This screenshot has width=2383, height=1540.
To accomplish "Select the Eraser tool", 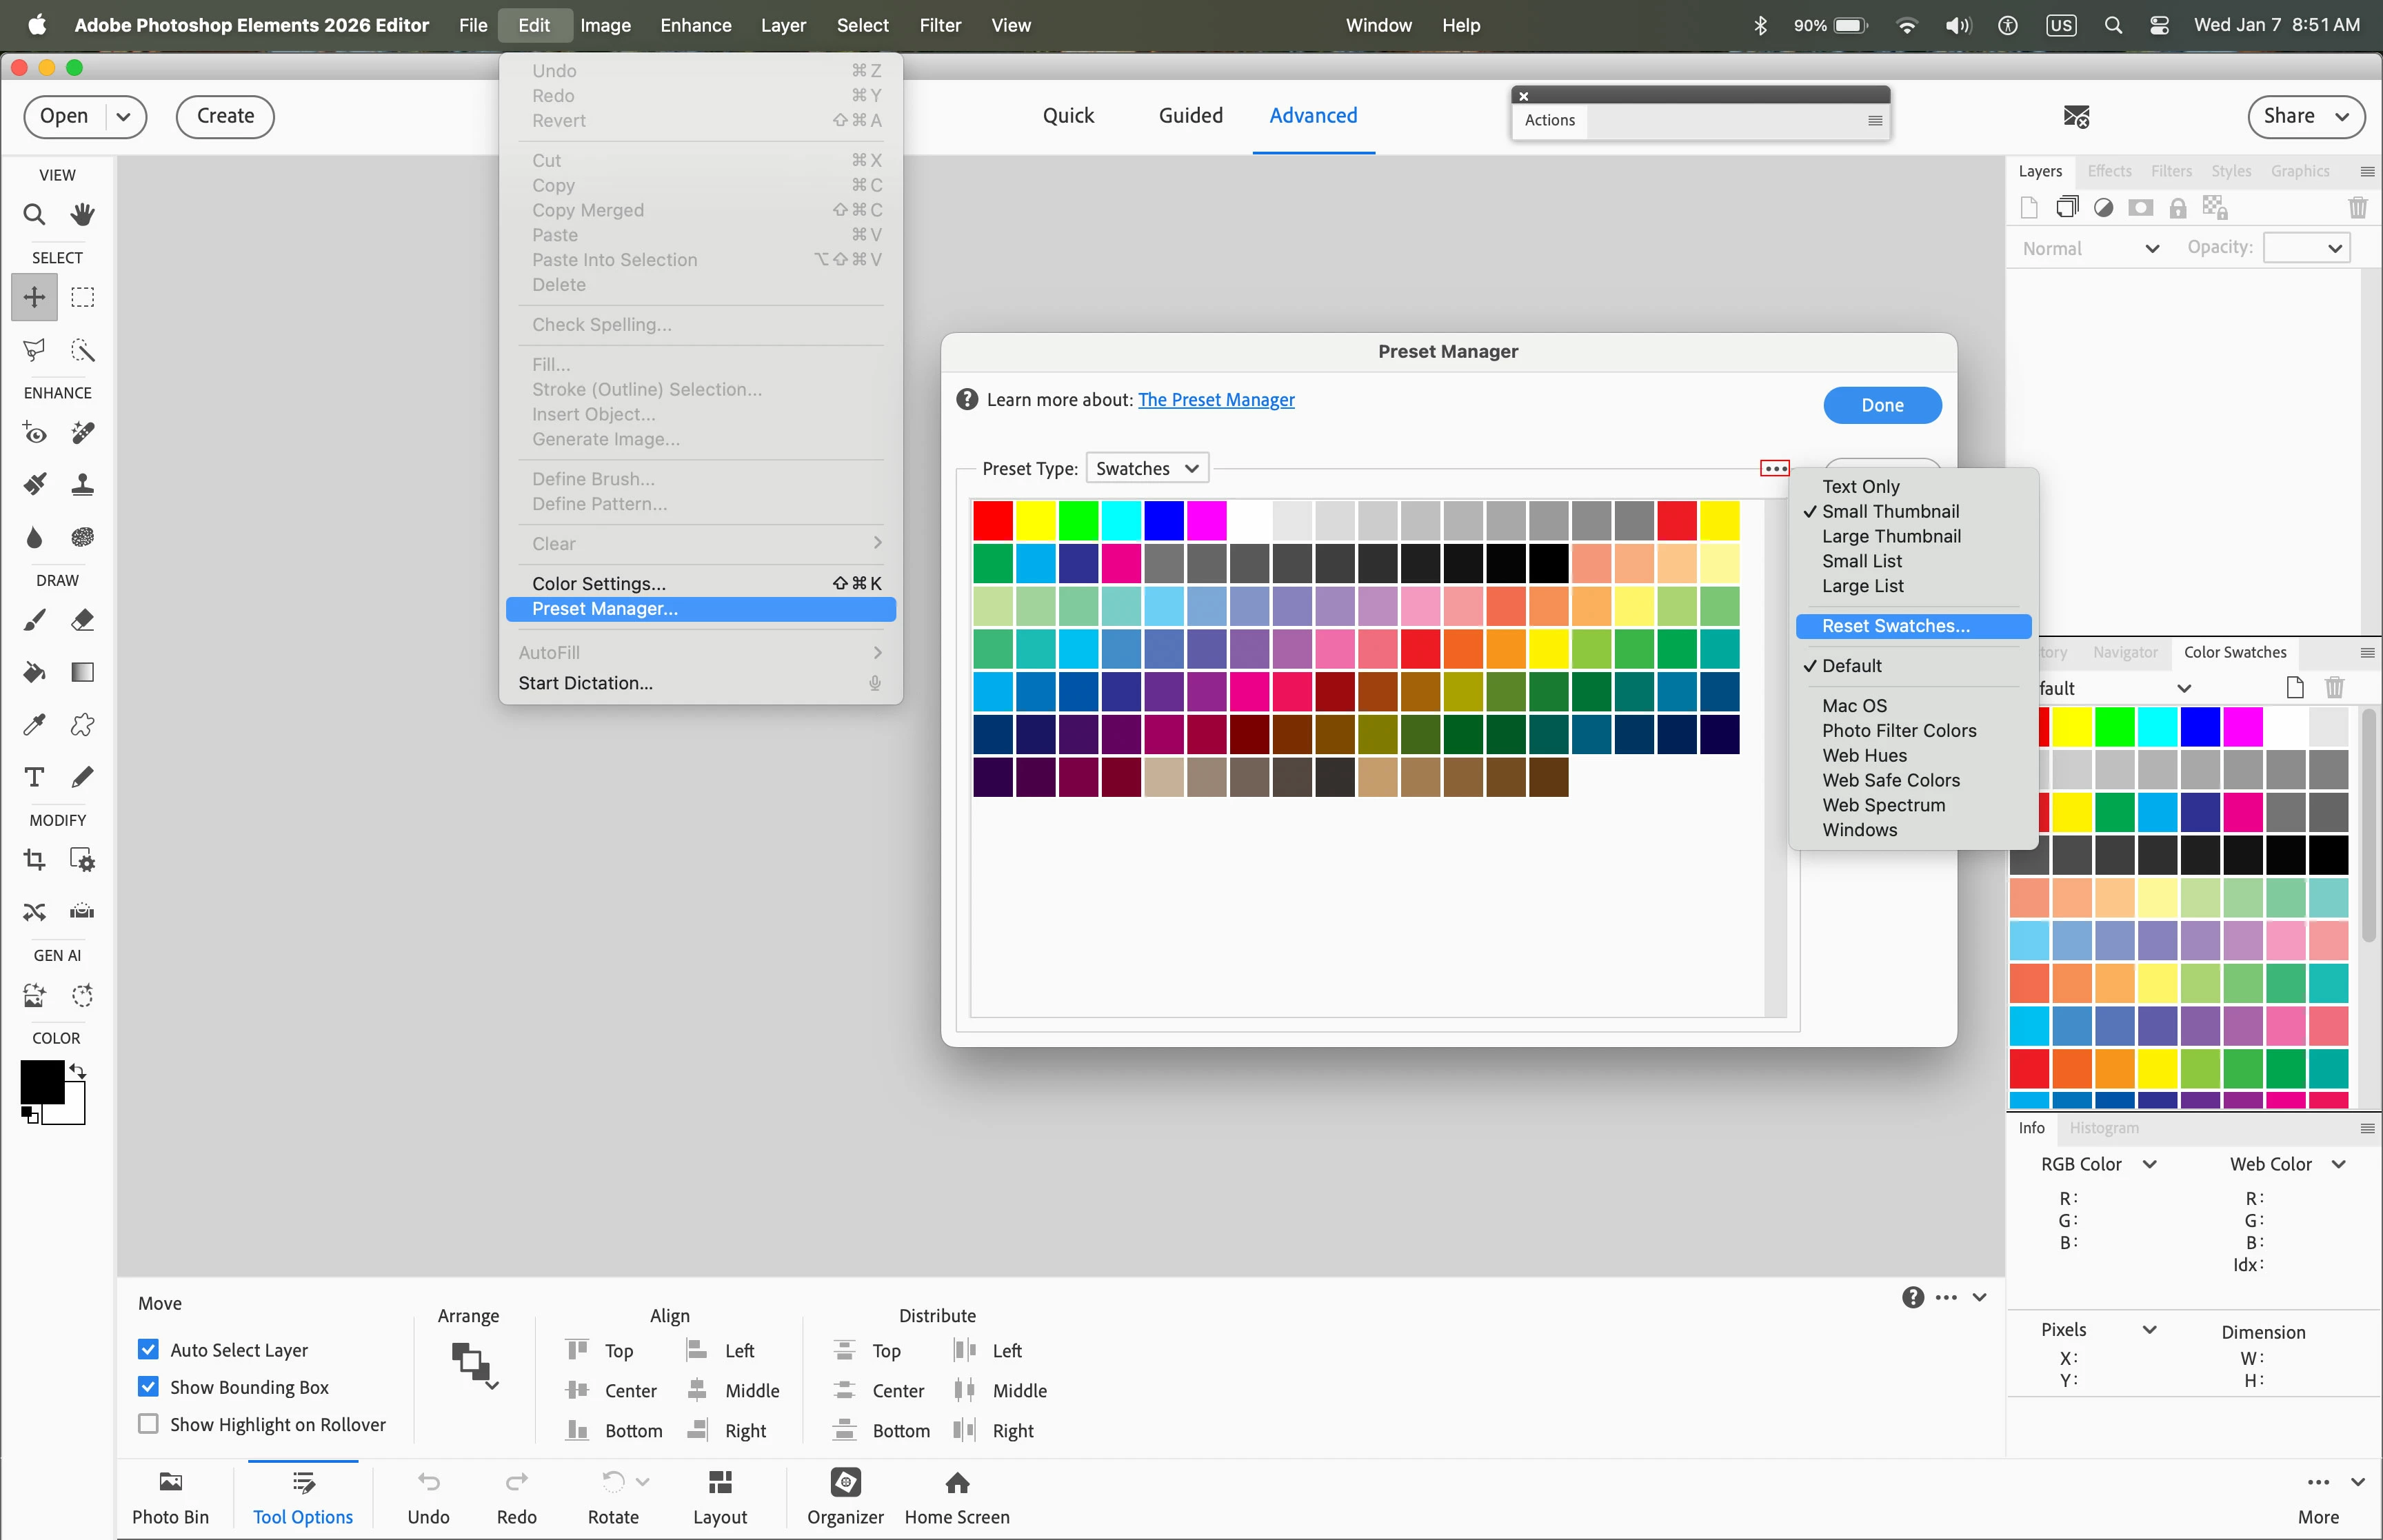I will 82,620.
